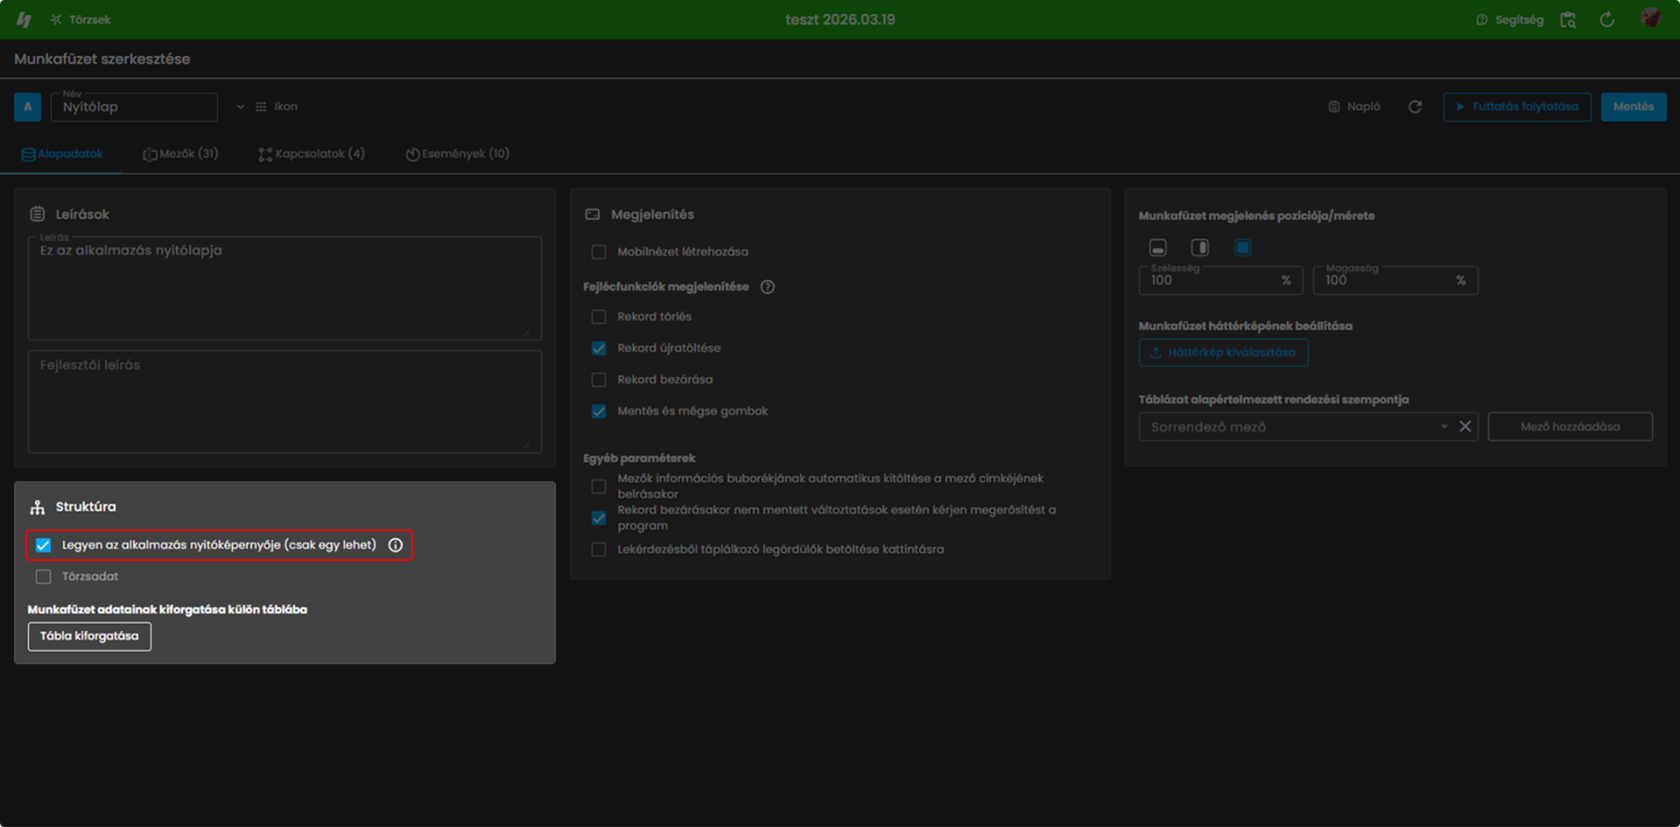Select the full-screen position icon
This screenshot has height=827, width=1680.
(x=1242, y=247)
